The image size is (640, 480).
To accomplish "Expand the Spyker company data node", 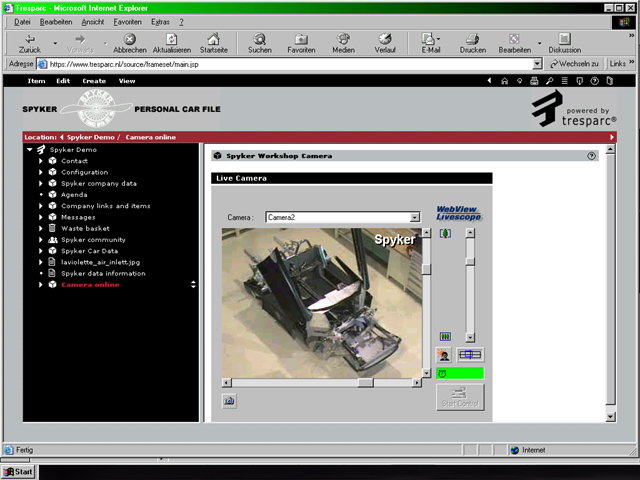I will pos(40,183).
